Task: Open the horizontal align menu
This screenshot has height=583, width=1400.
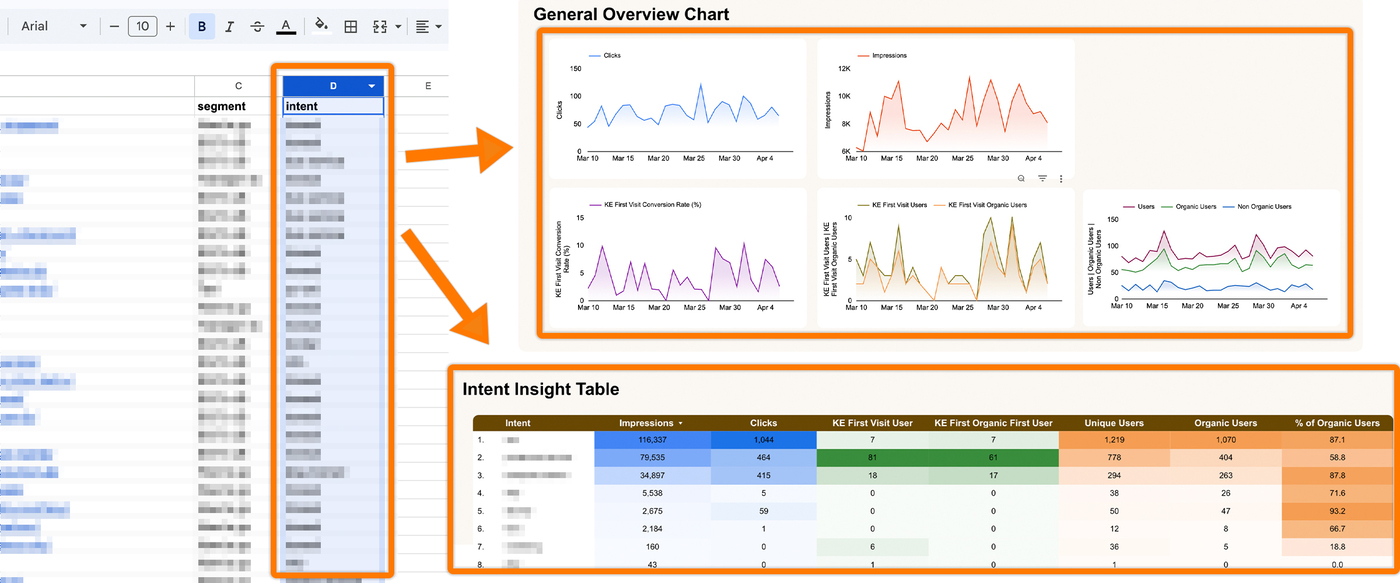Action: pos(431,26)
